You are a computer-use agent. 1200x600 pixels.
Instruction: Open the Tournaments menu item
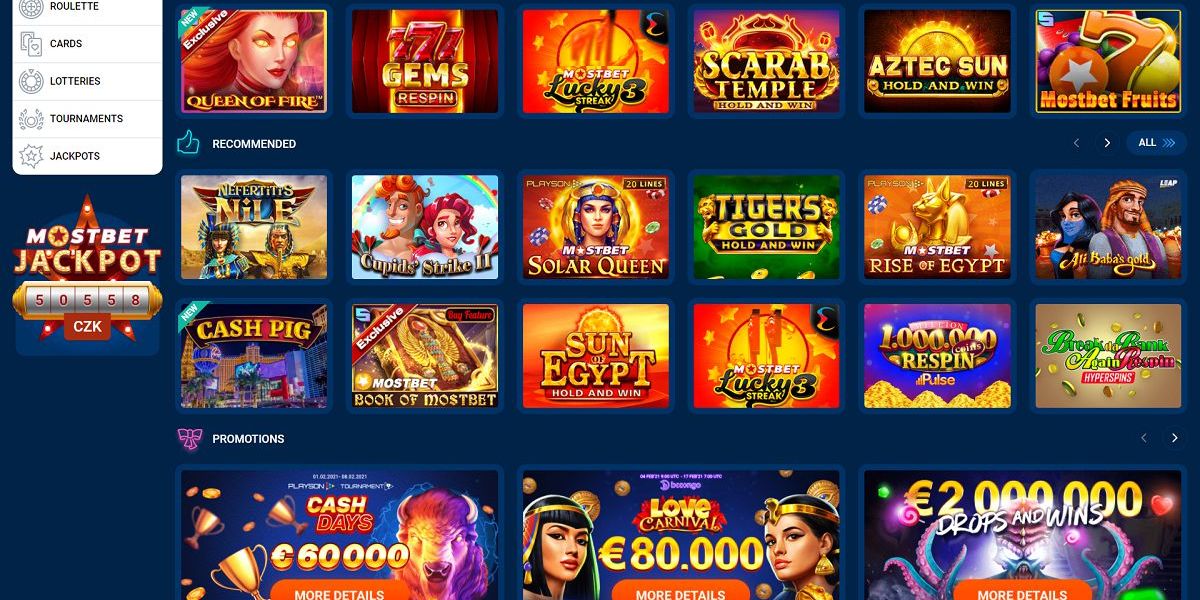87,119
